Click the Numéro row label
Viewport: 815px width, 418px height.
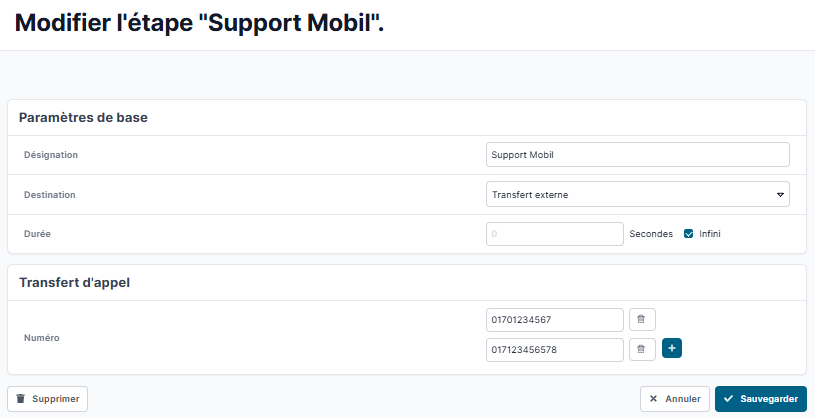pyautogui.click(x=42, y=338)
